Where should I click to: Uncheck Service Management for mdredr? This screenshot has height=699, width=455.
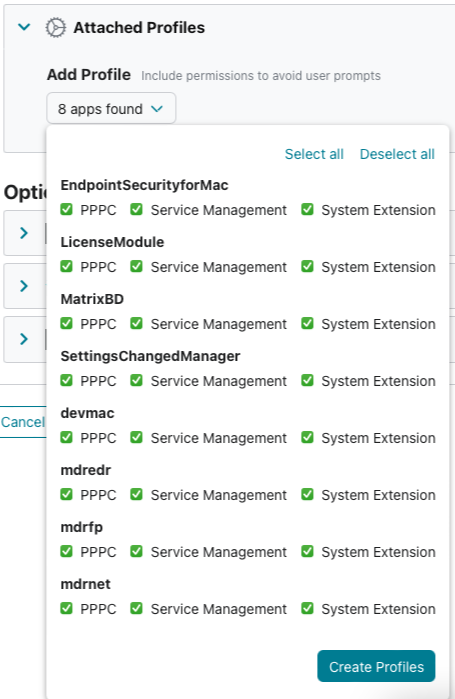136,494
